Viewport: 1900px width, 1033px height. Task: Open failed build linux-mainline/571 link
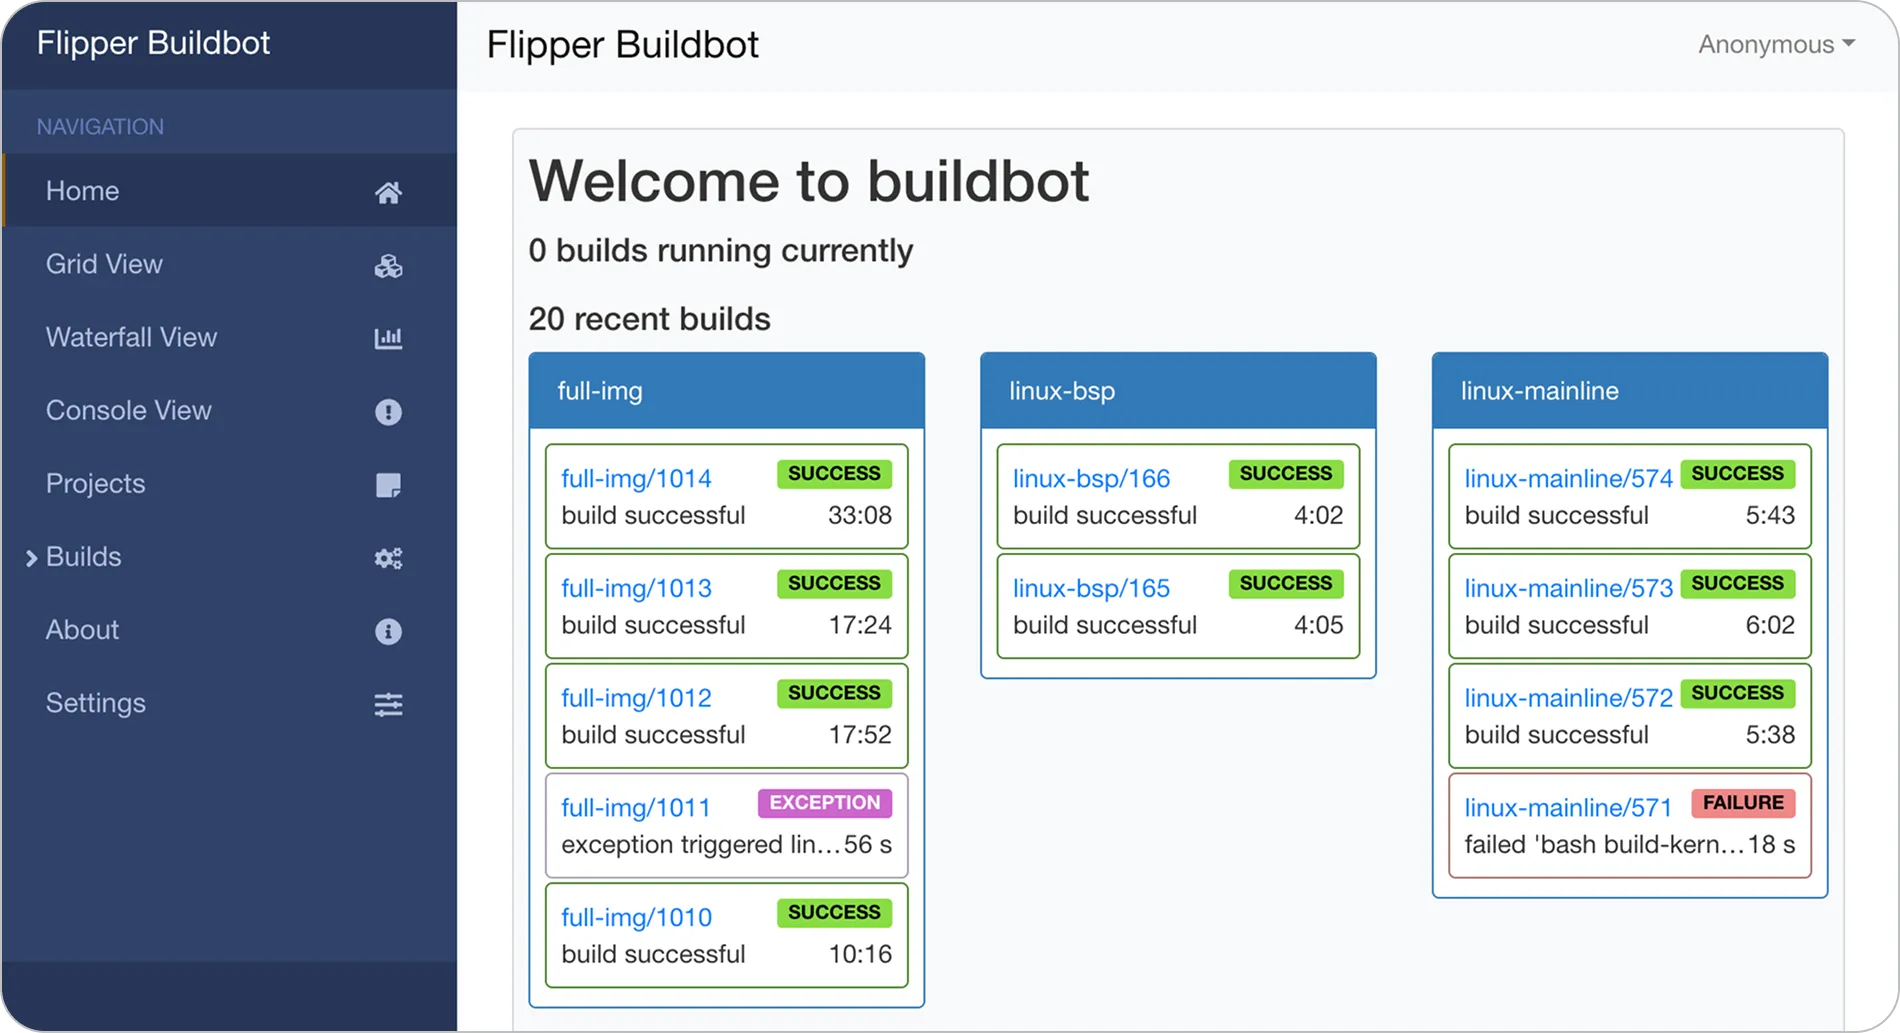point(1568,808)
